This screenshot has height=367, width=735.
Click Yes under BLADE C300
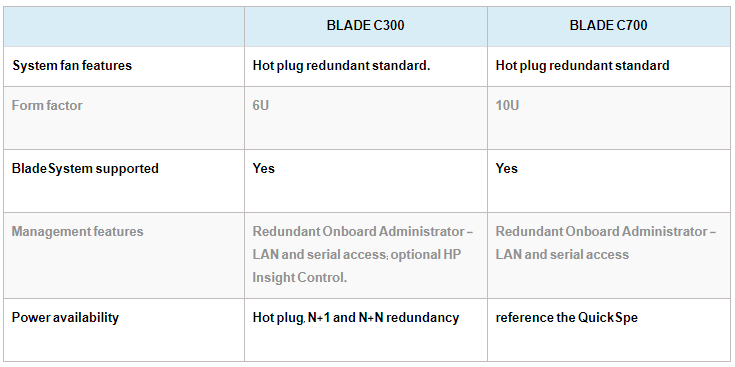263,168
